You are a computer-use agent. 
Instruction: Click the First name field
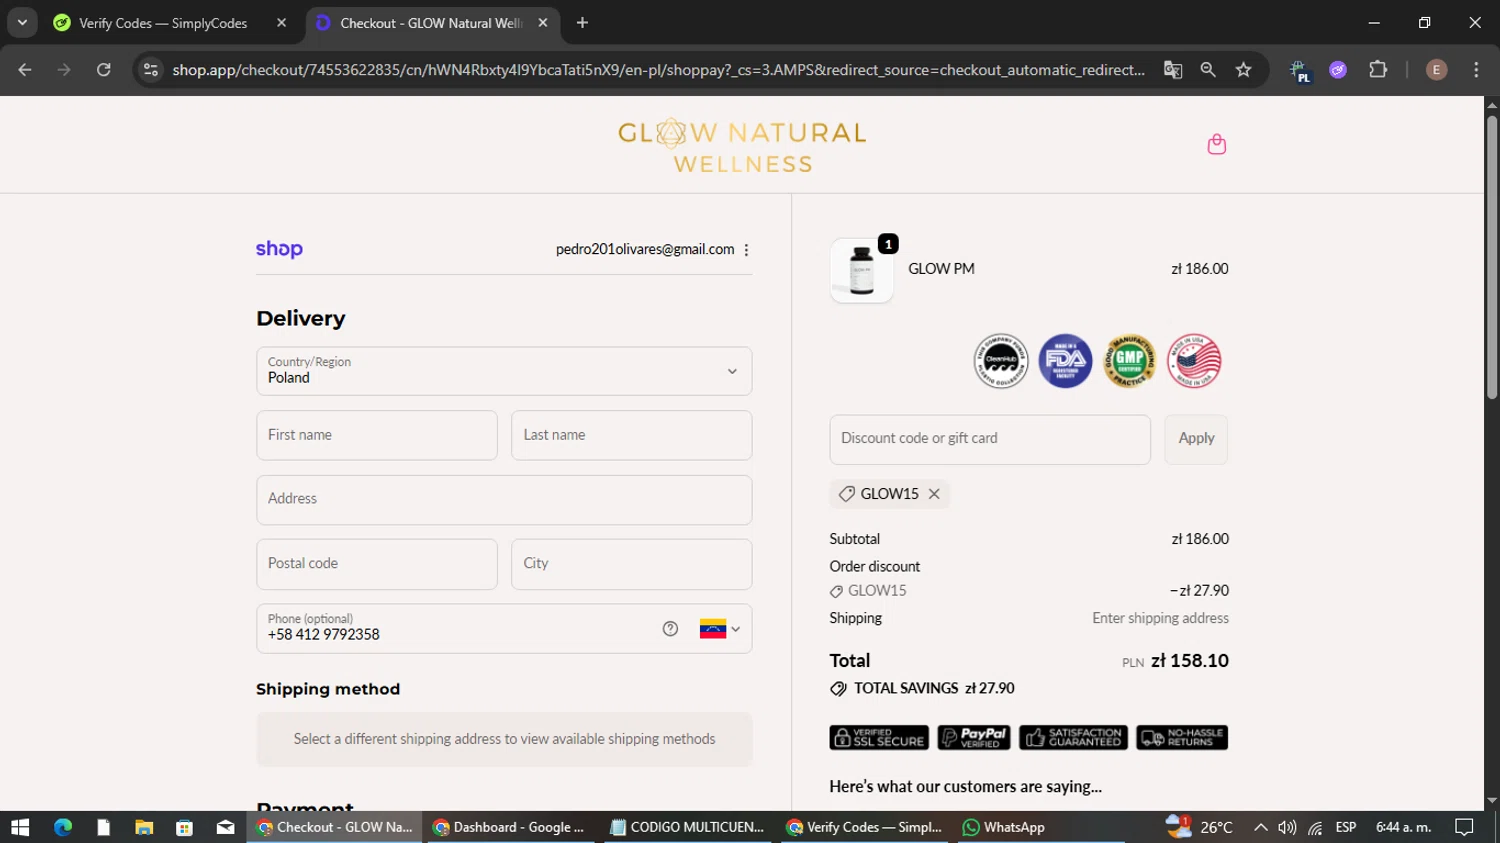(x=377, y=435)
